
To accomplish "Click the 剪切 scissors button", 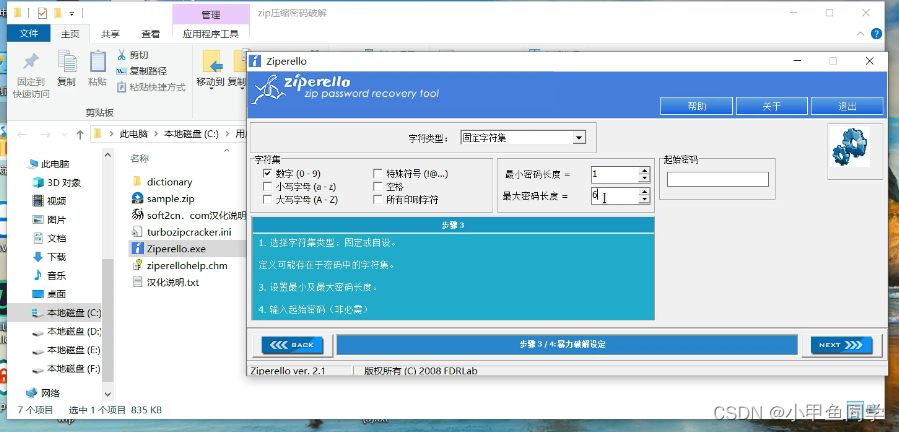I will 133,55.
